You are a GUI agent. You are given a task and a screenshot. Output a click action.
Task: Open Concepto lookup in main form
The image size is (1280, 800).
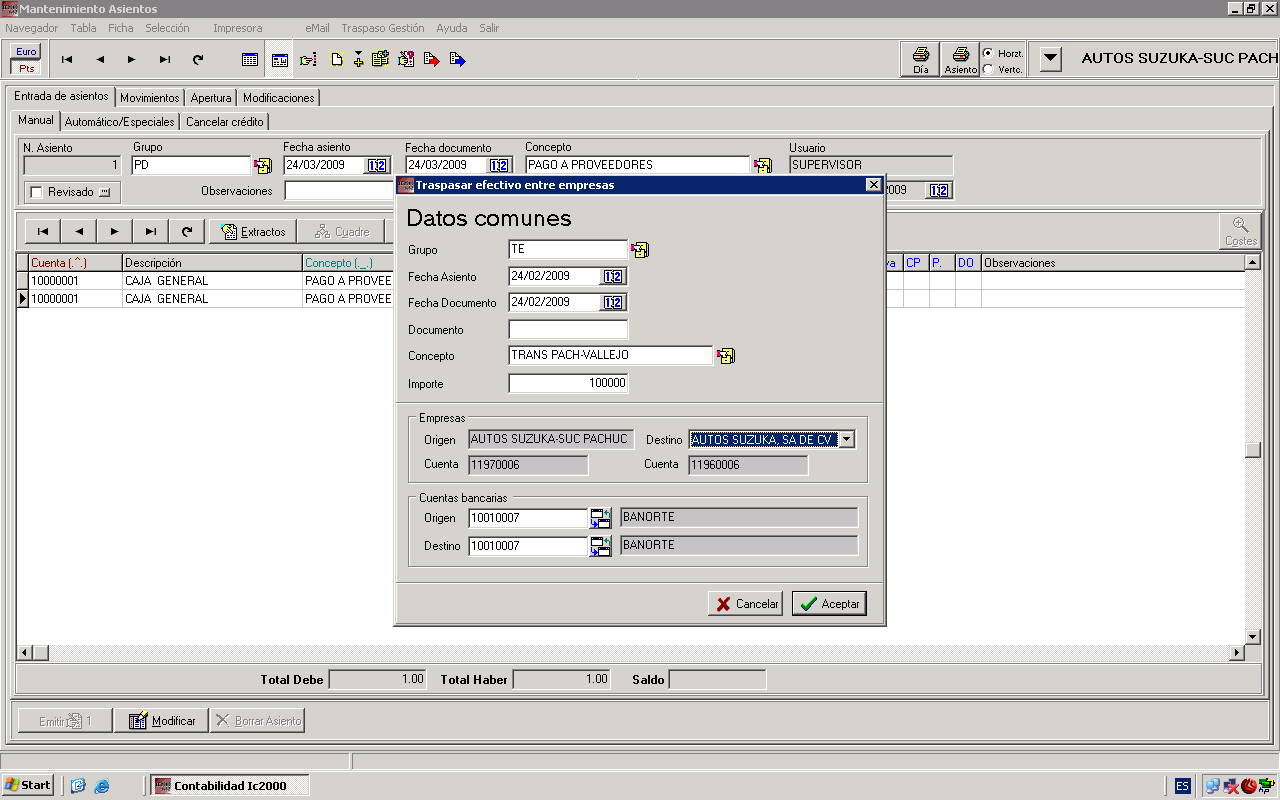point(763,165)
